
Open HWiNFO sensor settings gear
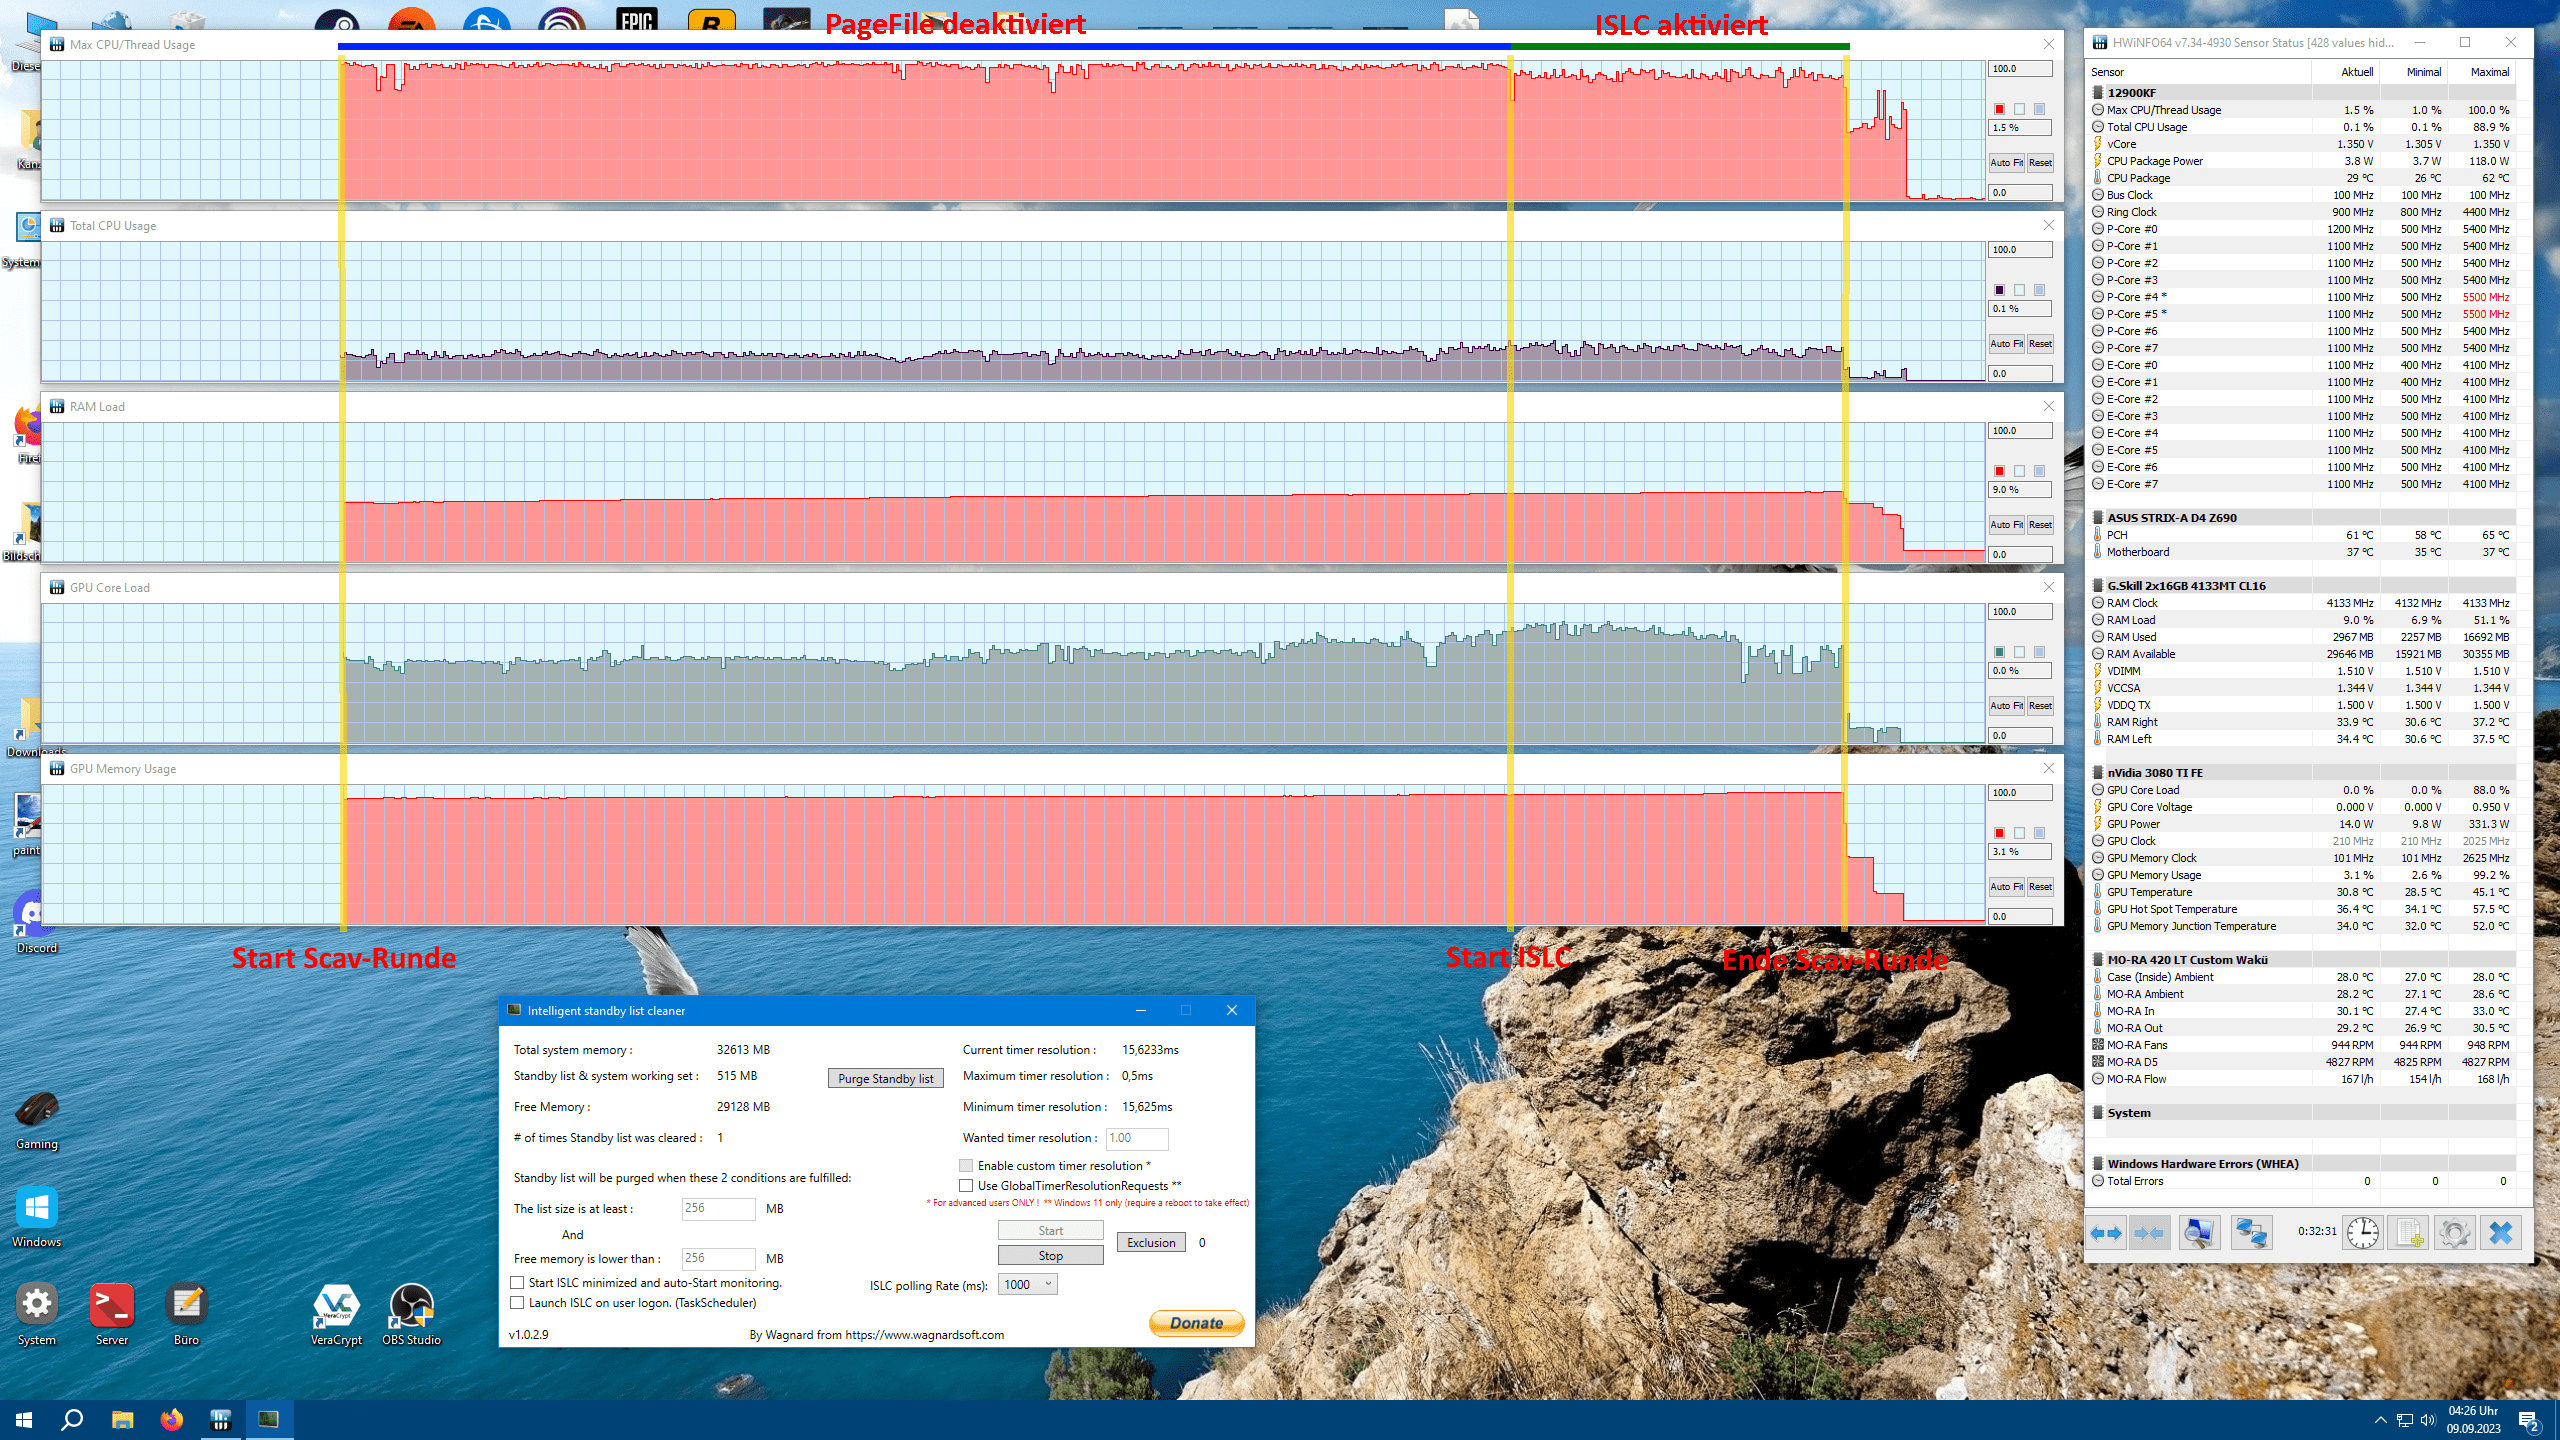click(2454, 1233)
